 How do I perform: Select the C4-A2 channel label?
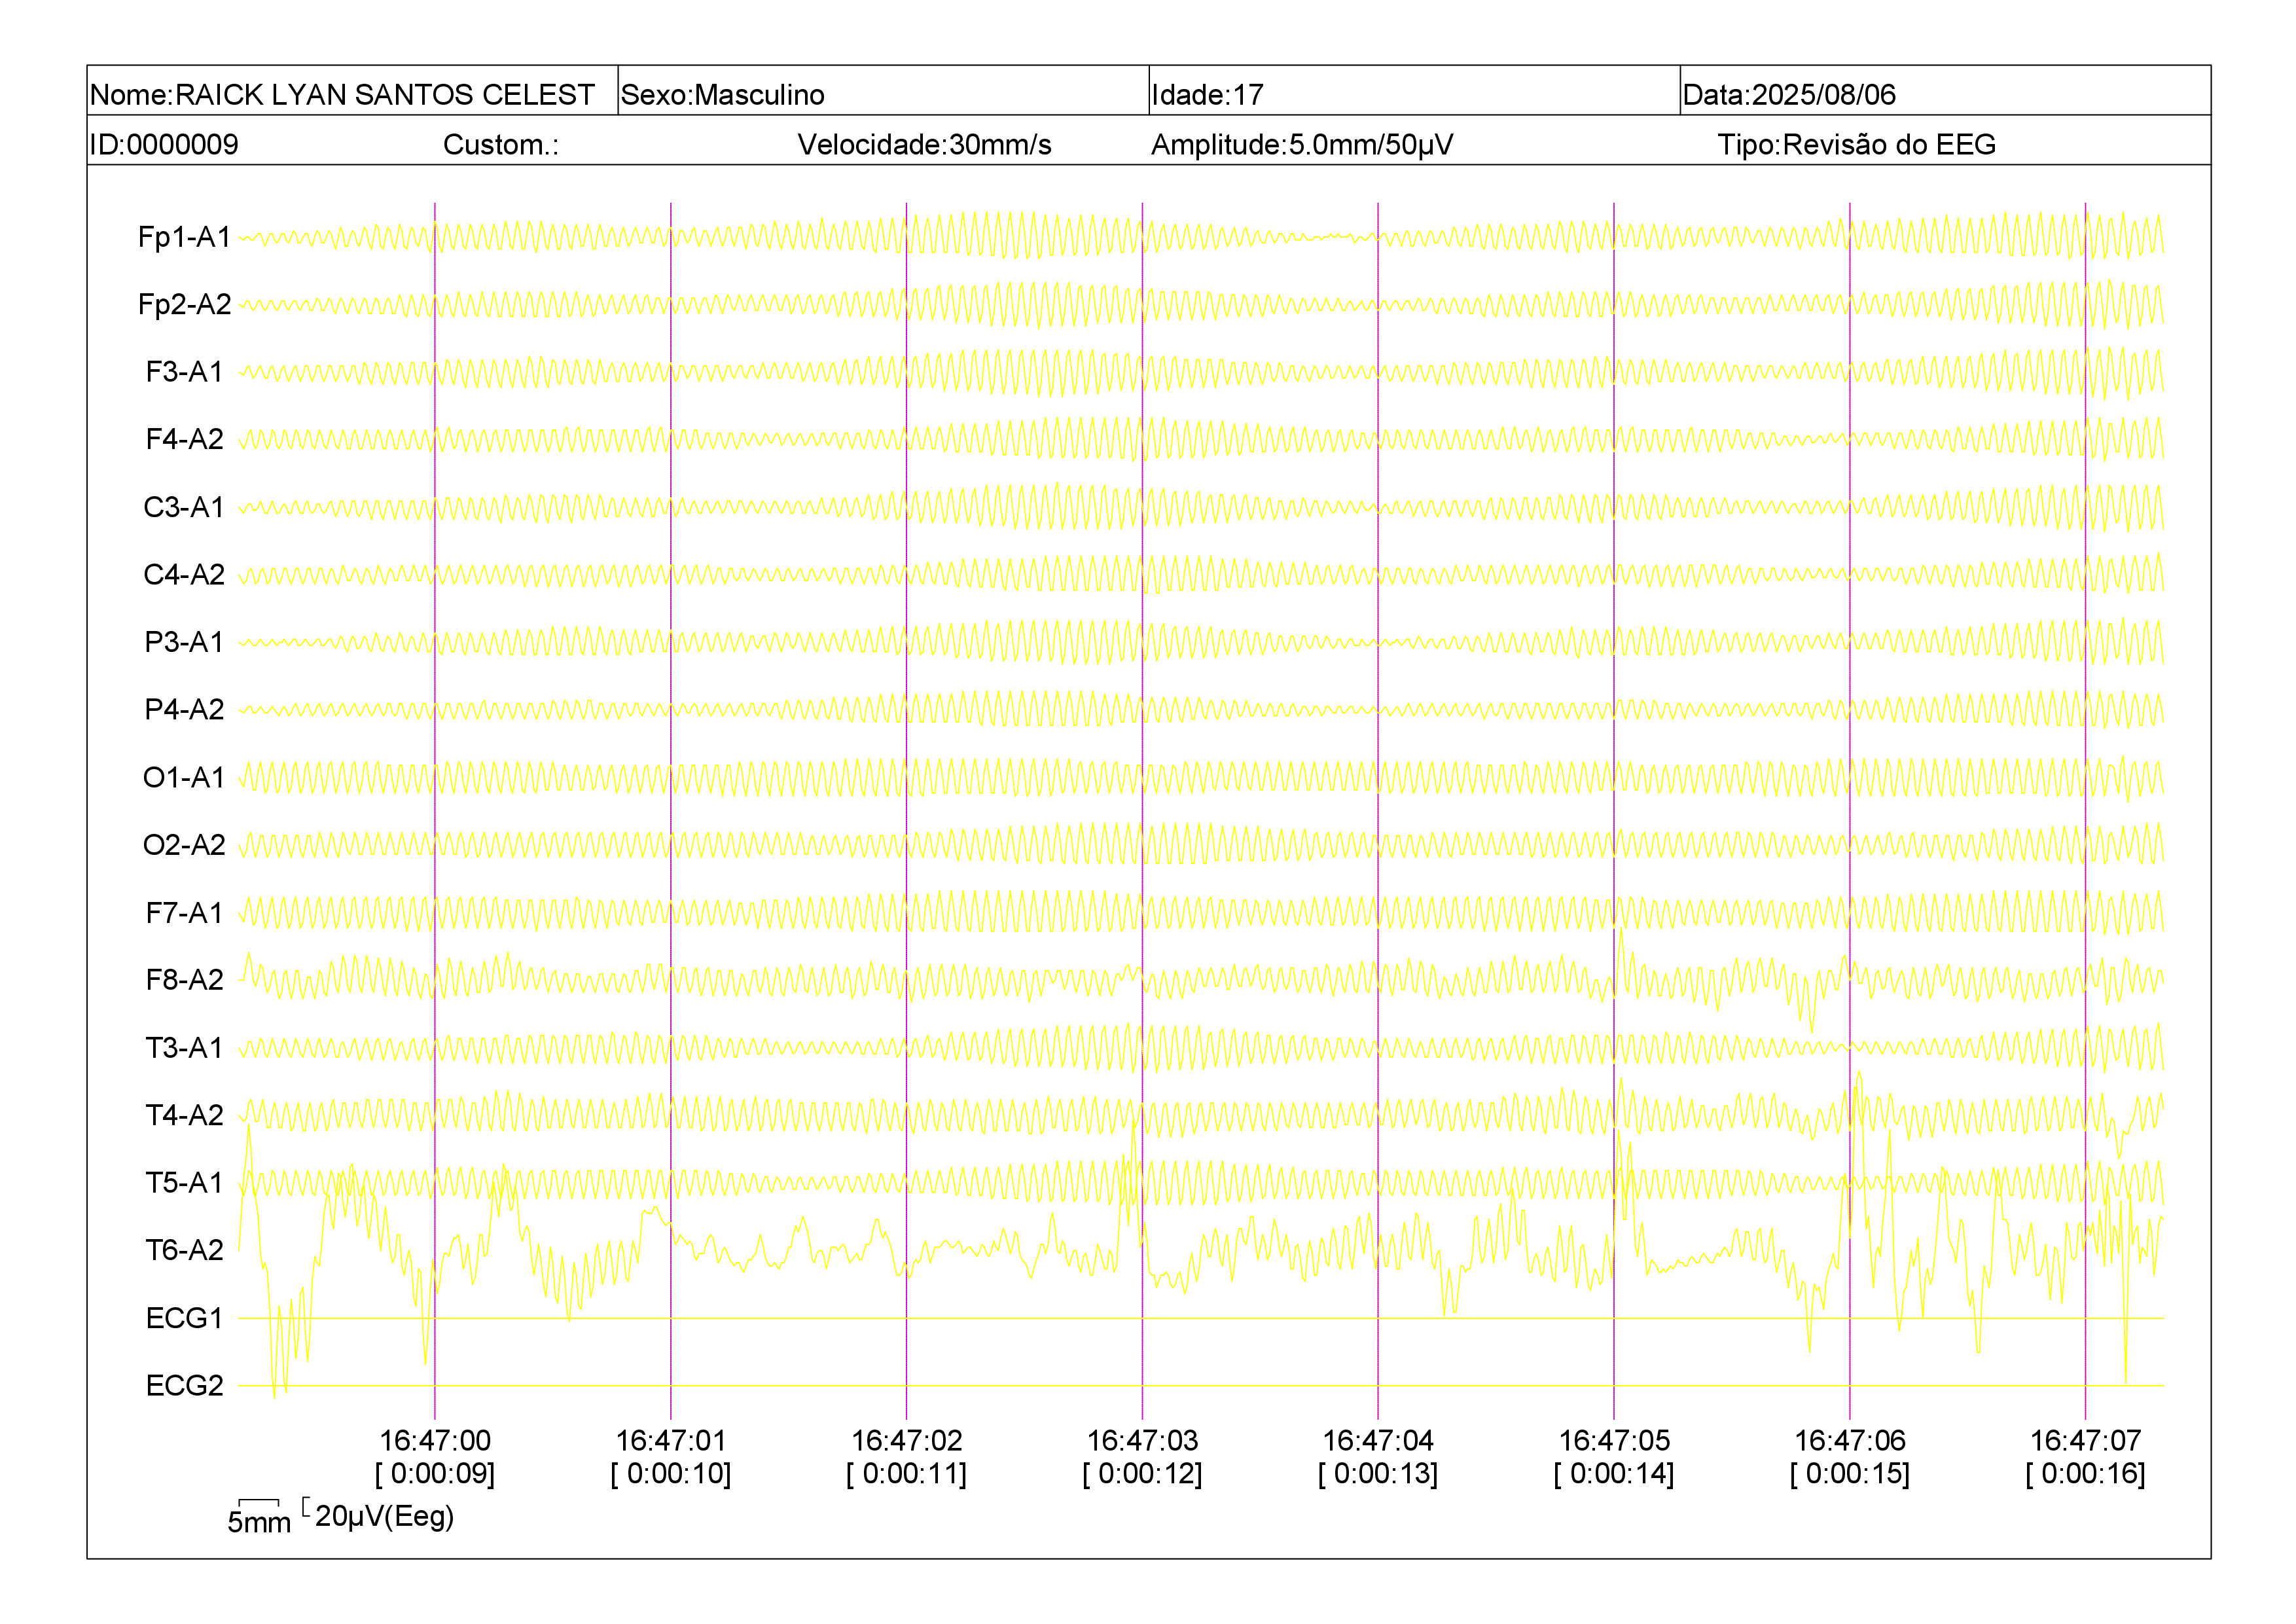(x=185, y=574)
